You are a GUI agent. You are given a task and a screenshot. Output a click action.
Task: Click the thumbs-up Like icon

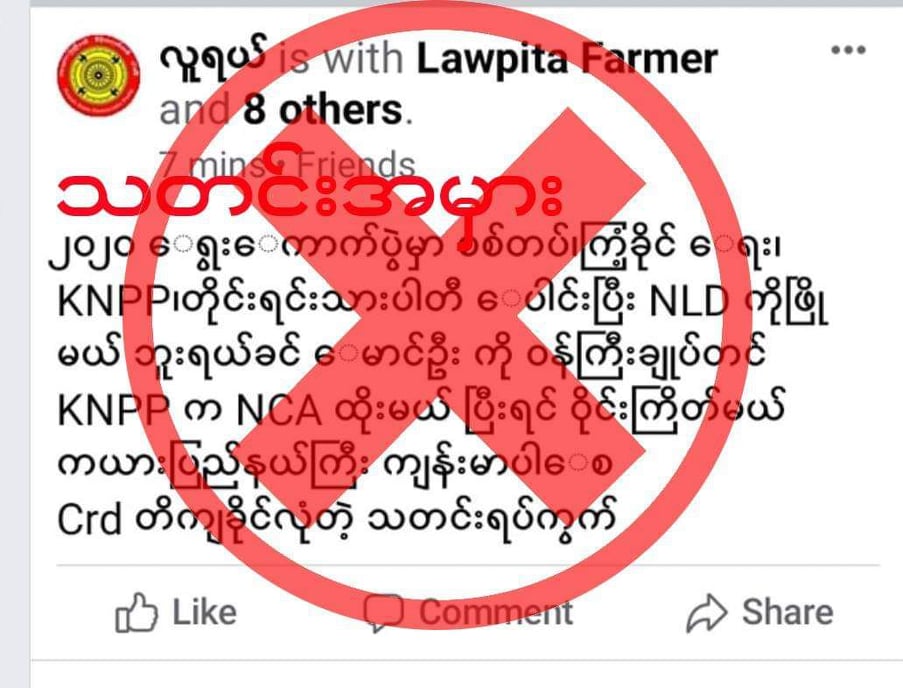coord(136,612)
